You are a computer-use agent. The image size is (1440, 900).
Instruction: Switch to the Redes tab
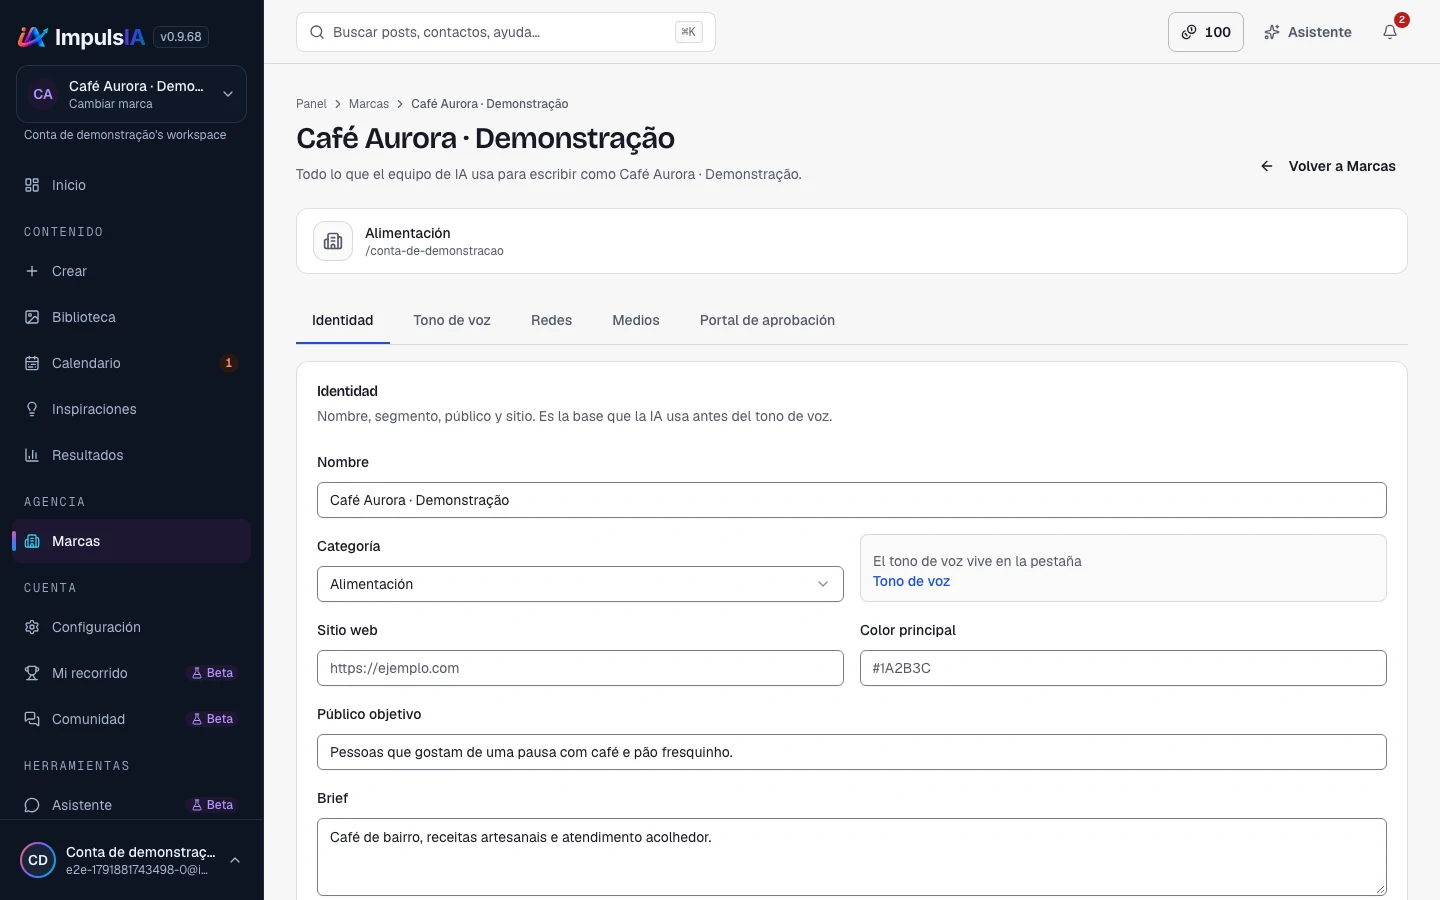click(551, 320)
